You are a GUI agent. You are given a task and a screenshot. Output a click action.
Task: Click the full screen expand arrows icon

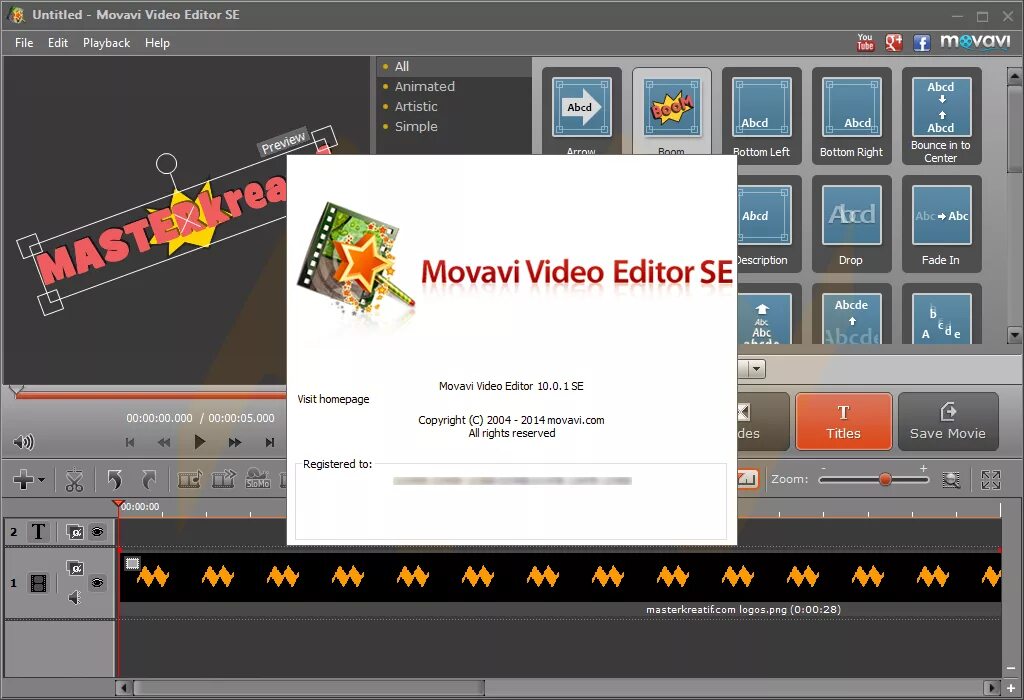pos(991,480)
